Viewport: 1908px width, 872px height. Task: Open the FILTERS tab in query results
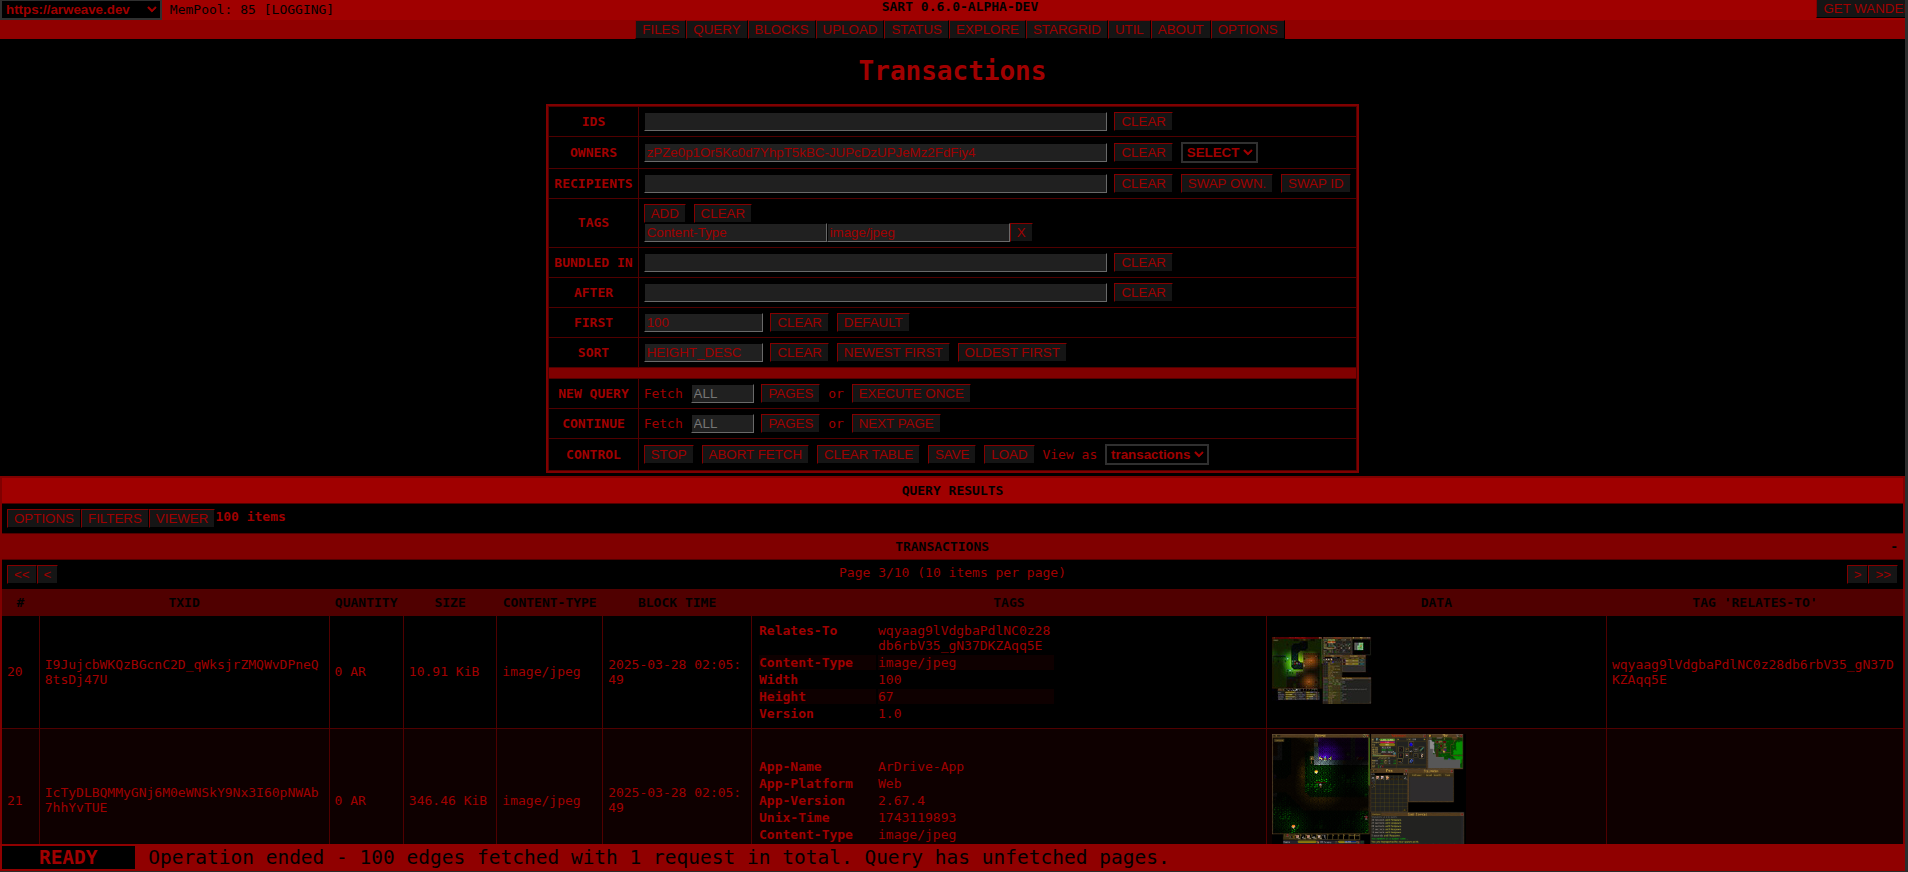click(115, 518)
